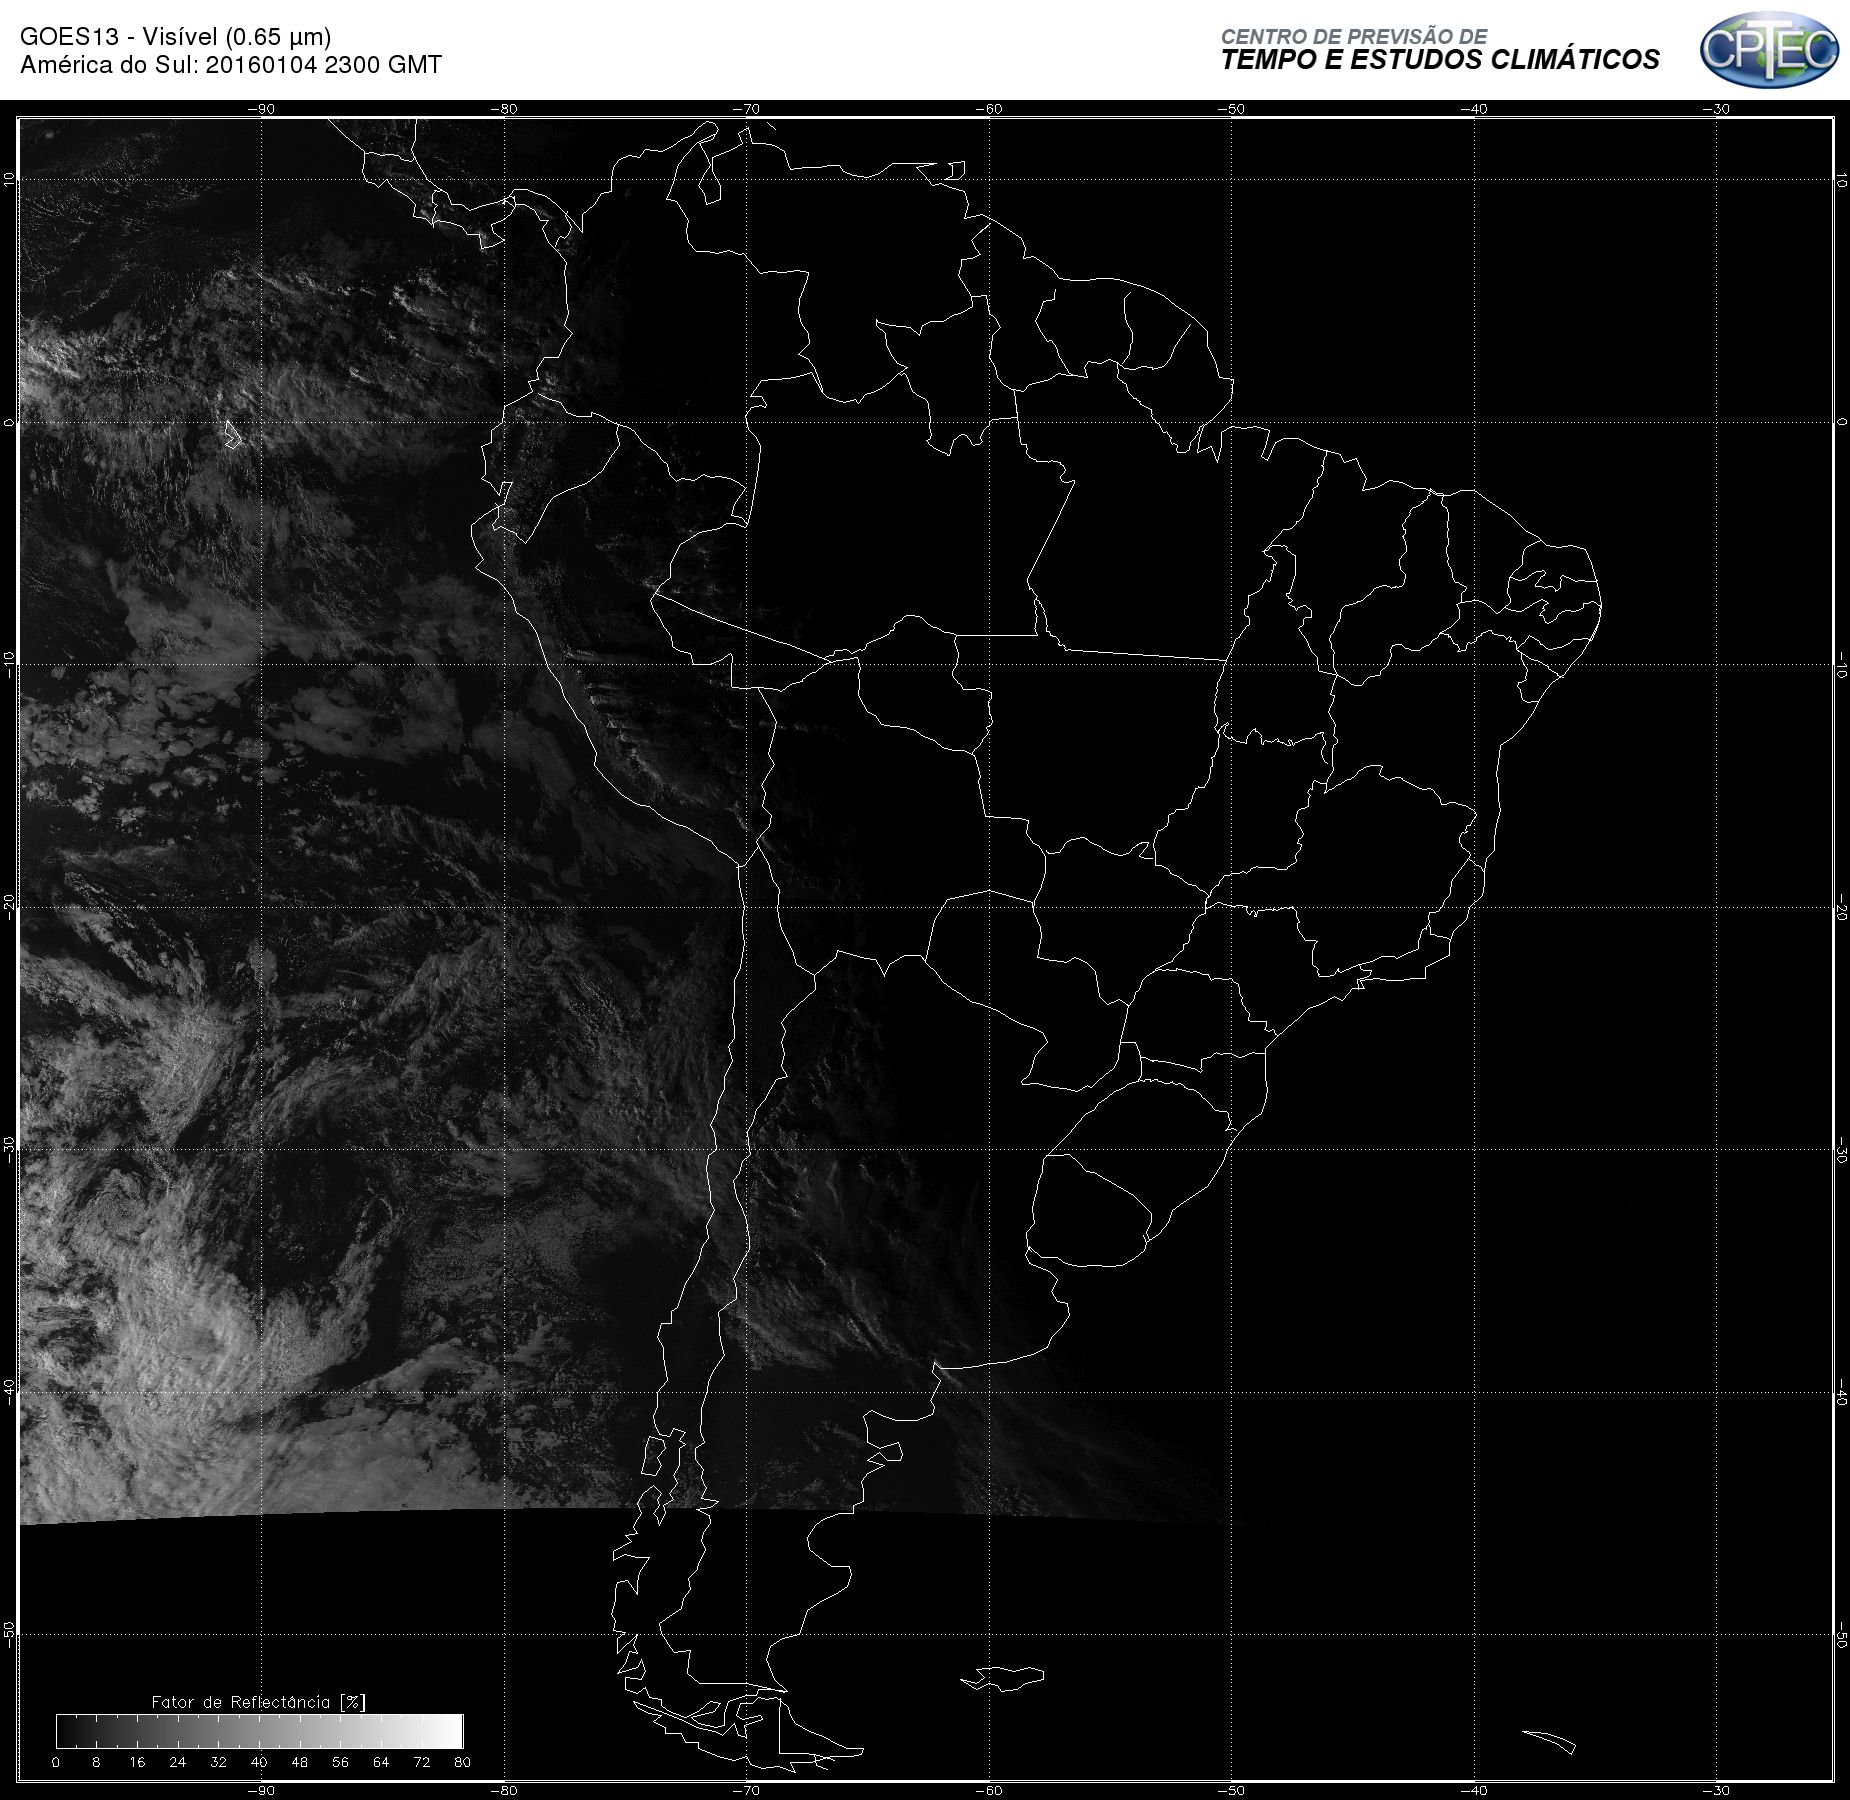This screenshot has width=1850, height=1800.
Task: Click the -80 longitude label on top axis
Action: pos(504,109)
